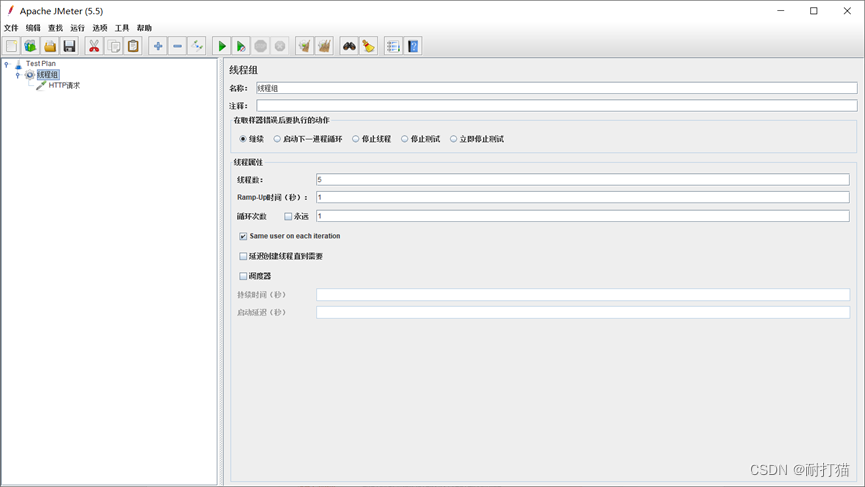Click the 注释 input field
865x487 pixels.
point(557,105)
